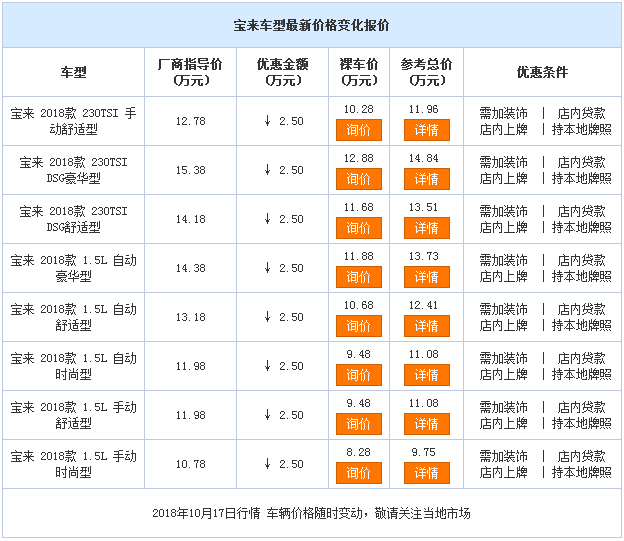Screen dimensions: 624x541
Task: Open 详情 for 1.5L 手动时尚型
Action: pyautogui.click(x=427, y=473)
